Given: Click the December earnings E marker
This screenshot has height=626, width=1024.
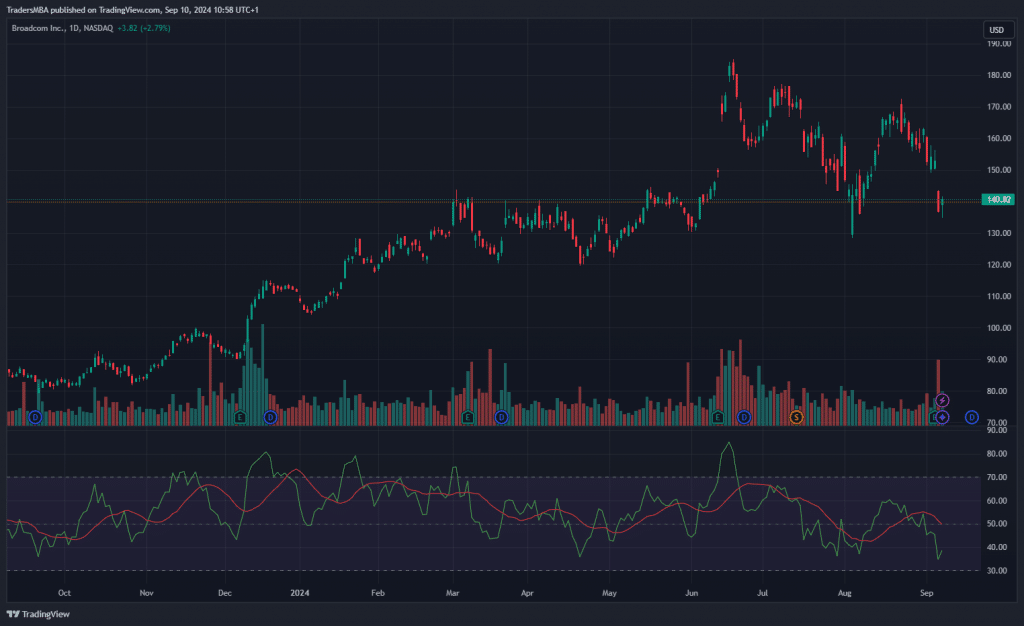Looking at the screenshot, I should click(x=240, y=416).
